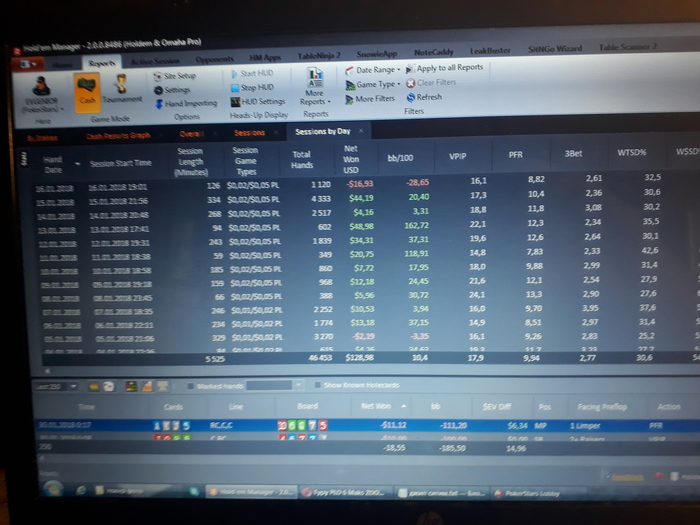Open TableNinja 2 tab

tap(319, 55)
